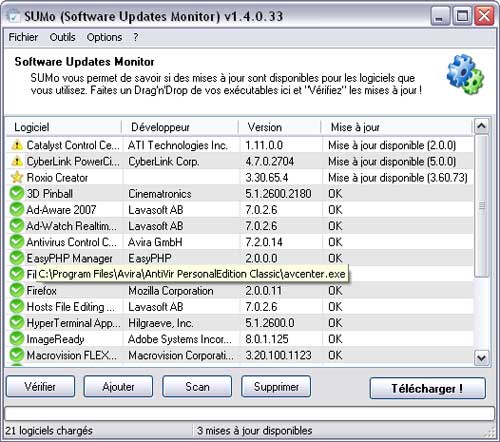Click the avcenter.exe path tooltip
This screenshot has width=500, height=442.
click(192, 274)
